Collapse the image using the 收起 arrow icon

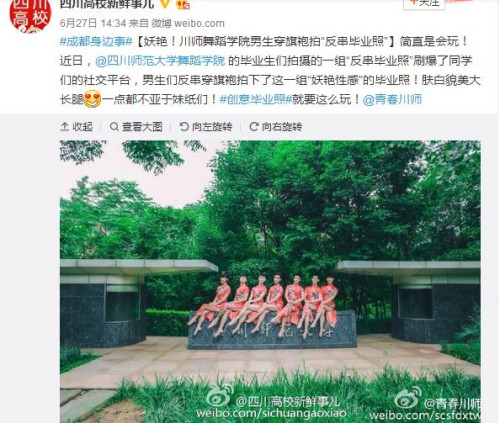click(65, 127)
